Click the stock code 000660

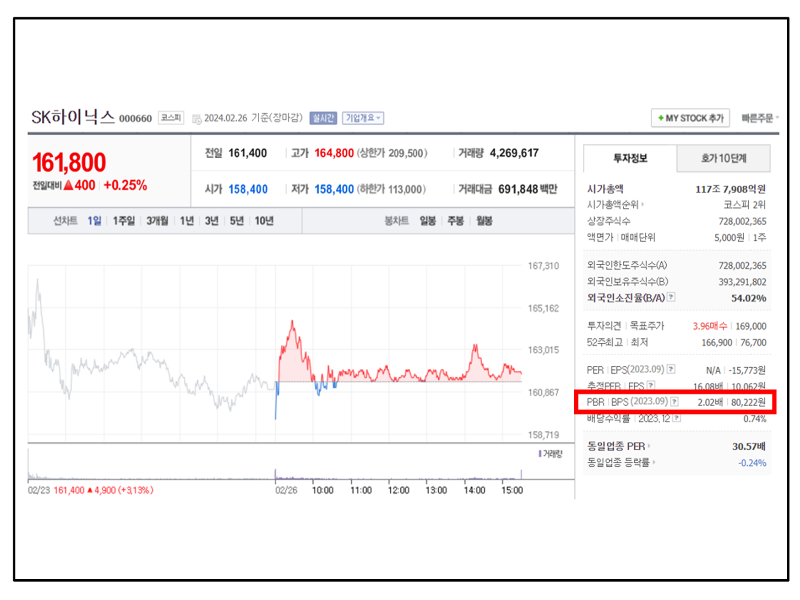point(135,119)
